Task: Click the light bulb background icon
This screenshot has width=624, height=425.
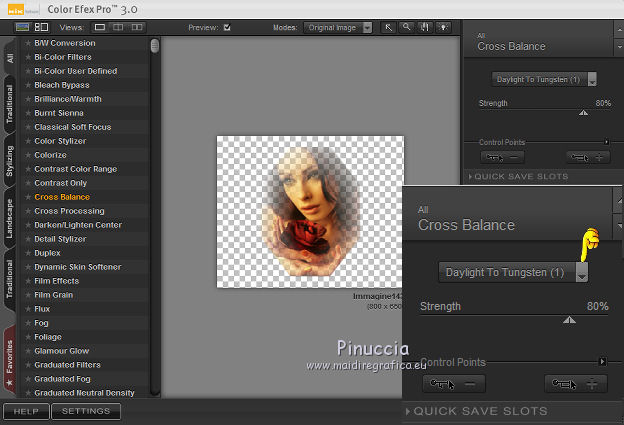Action: pos(442,28)
